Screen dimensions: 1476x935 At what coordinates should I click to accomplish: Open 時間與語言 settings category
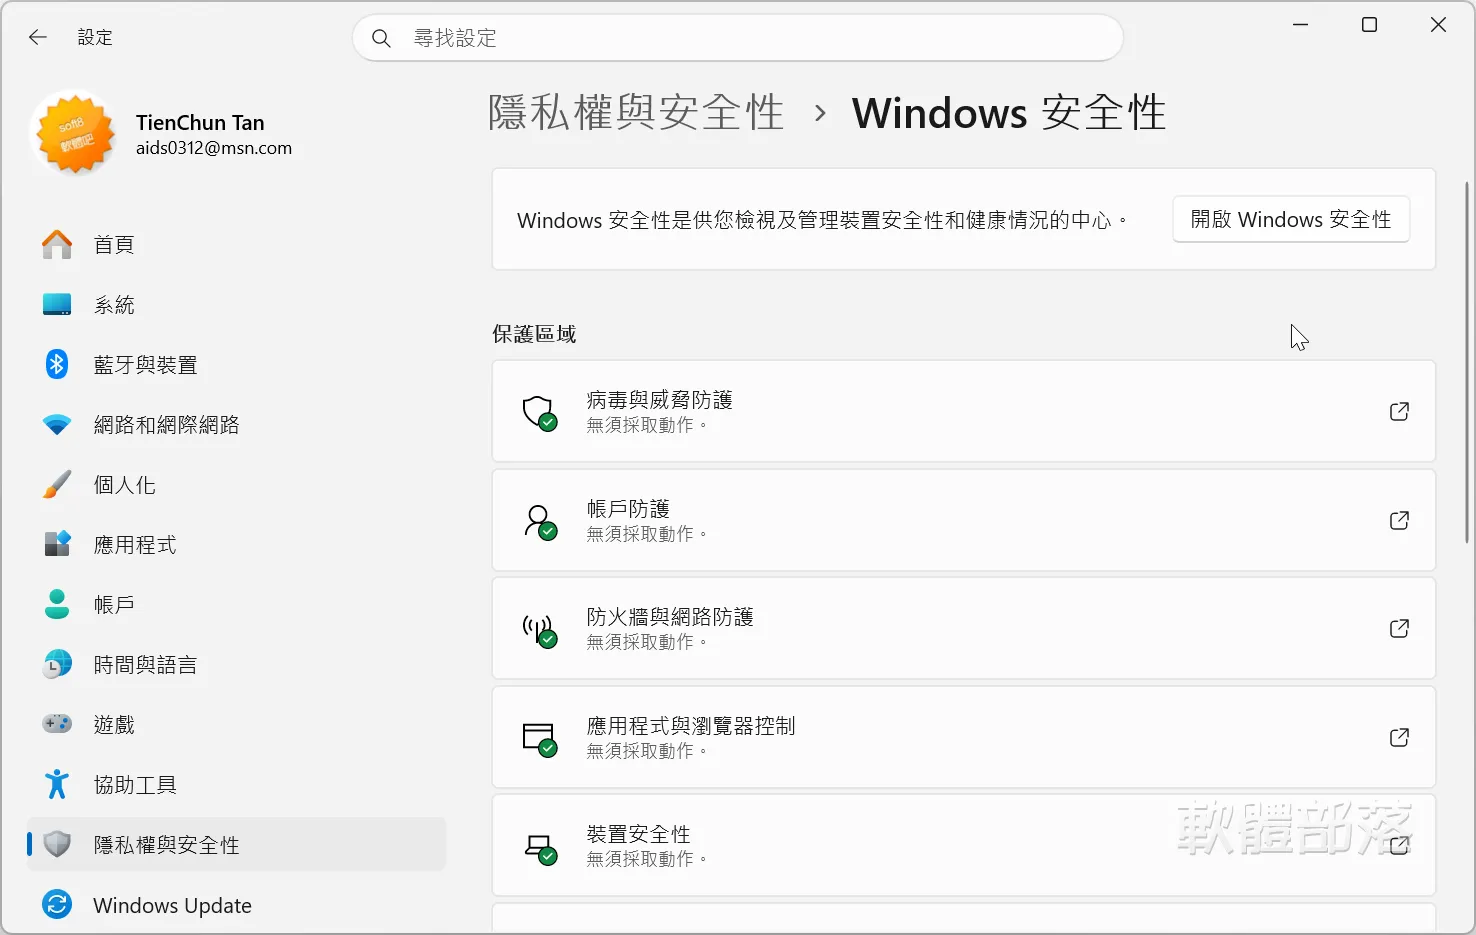(237, 665)
